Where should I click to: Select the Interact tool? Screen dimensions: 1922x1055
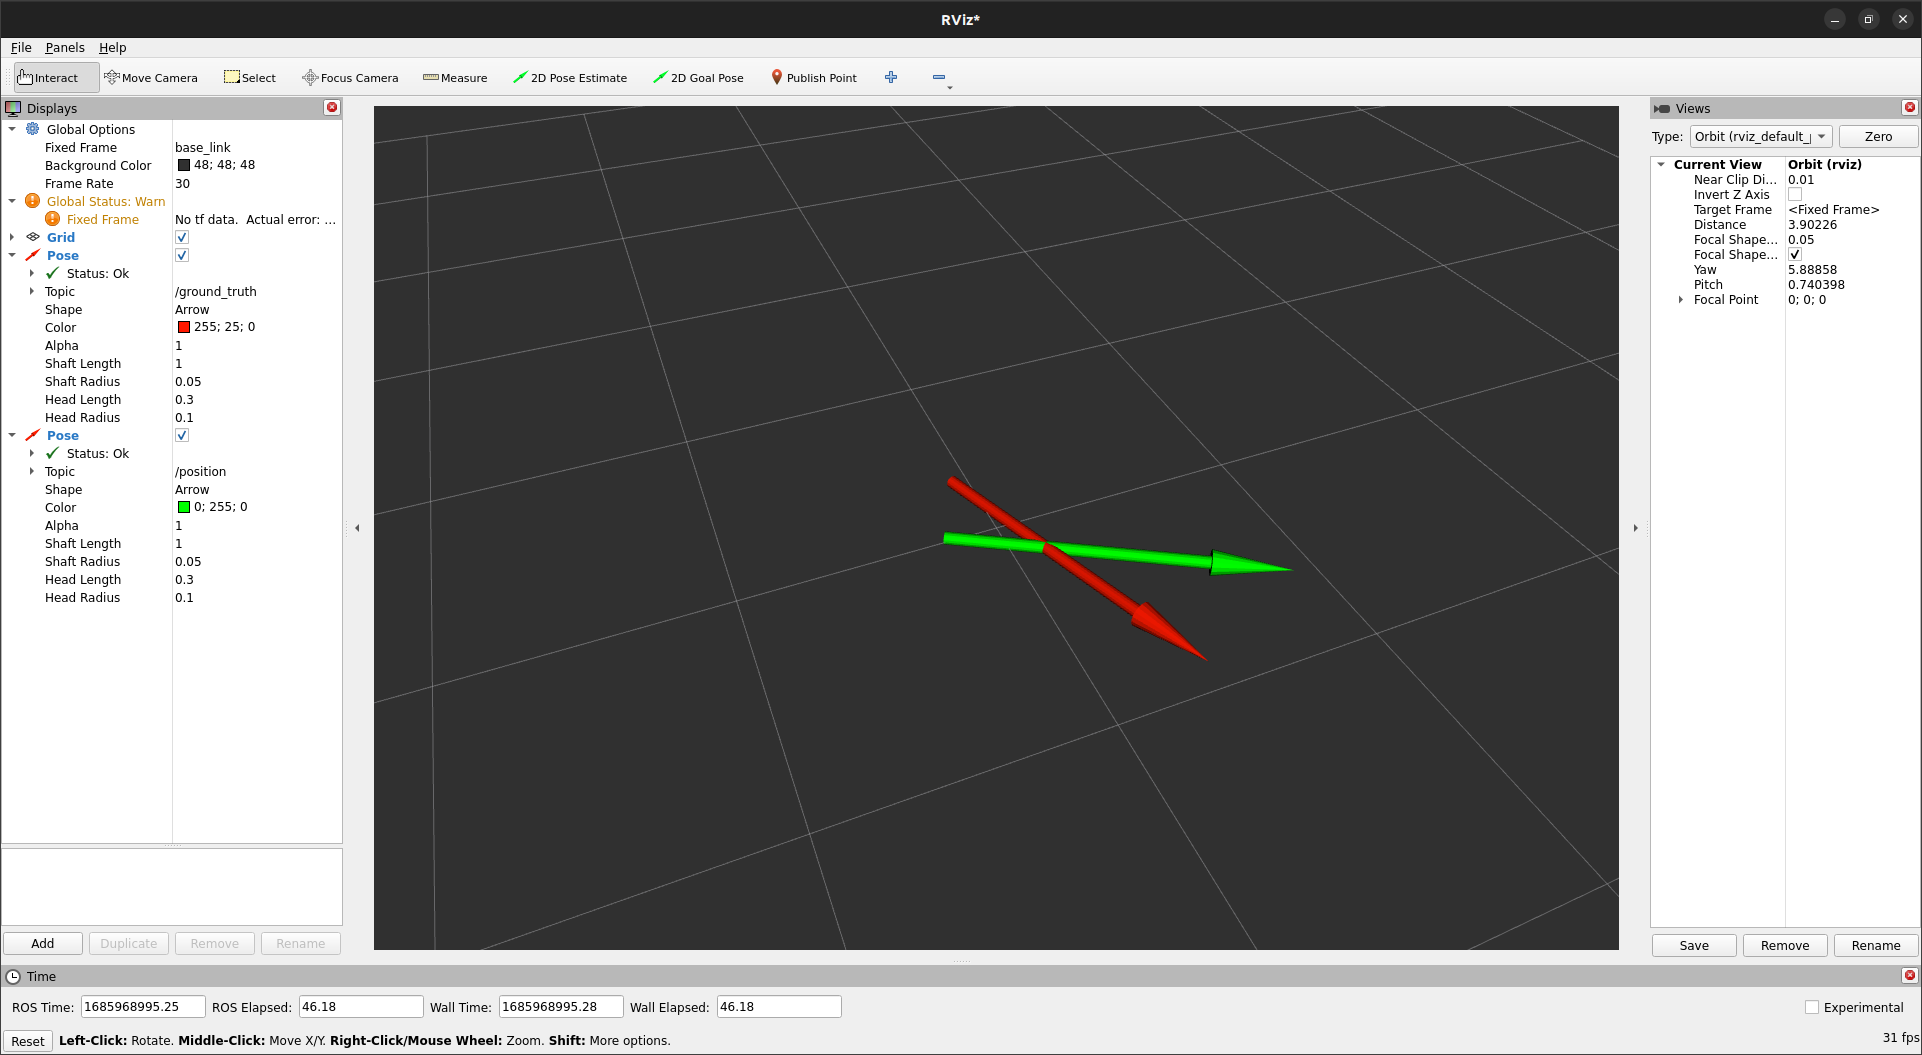tap(55, 77)
